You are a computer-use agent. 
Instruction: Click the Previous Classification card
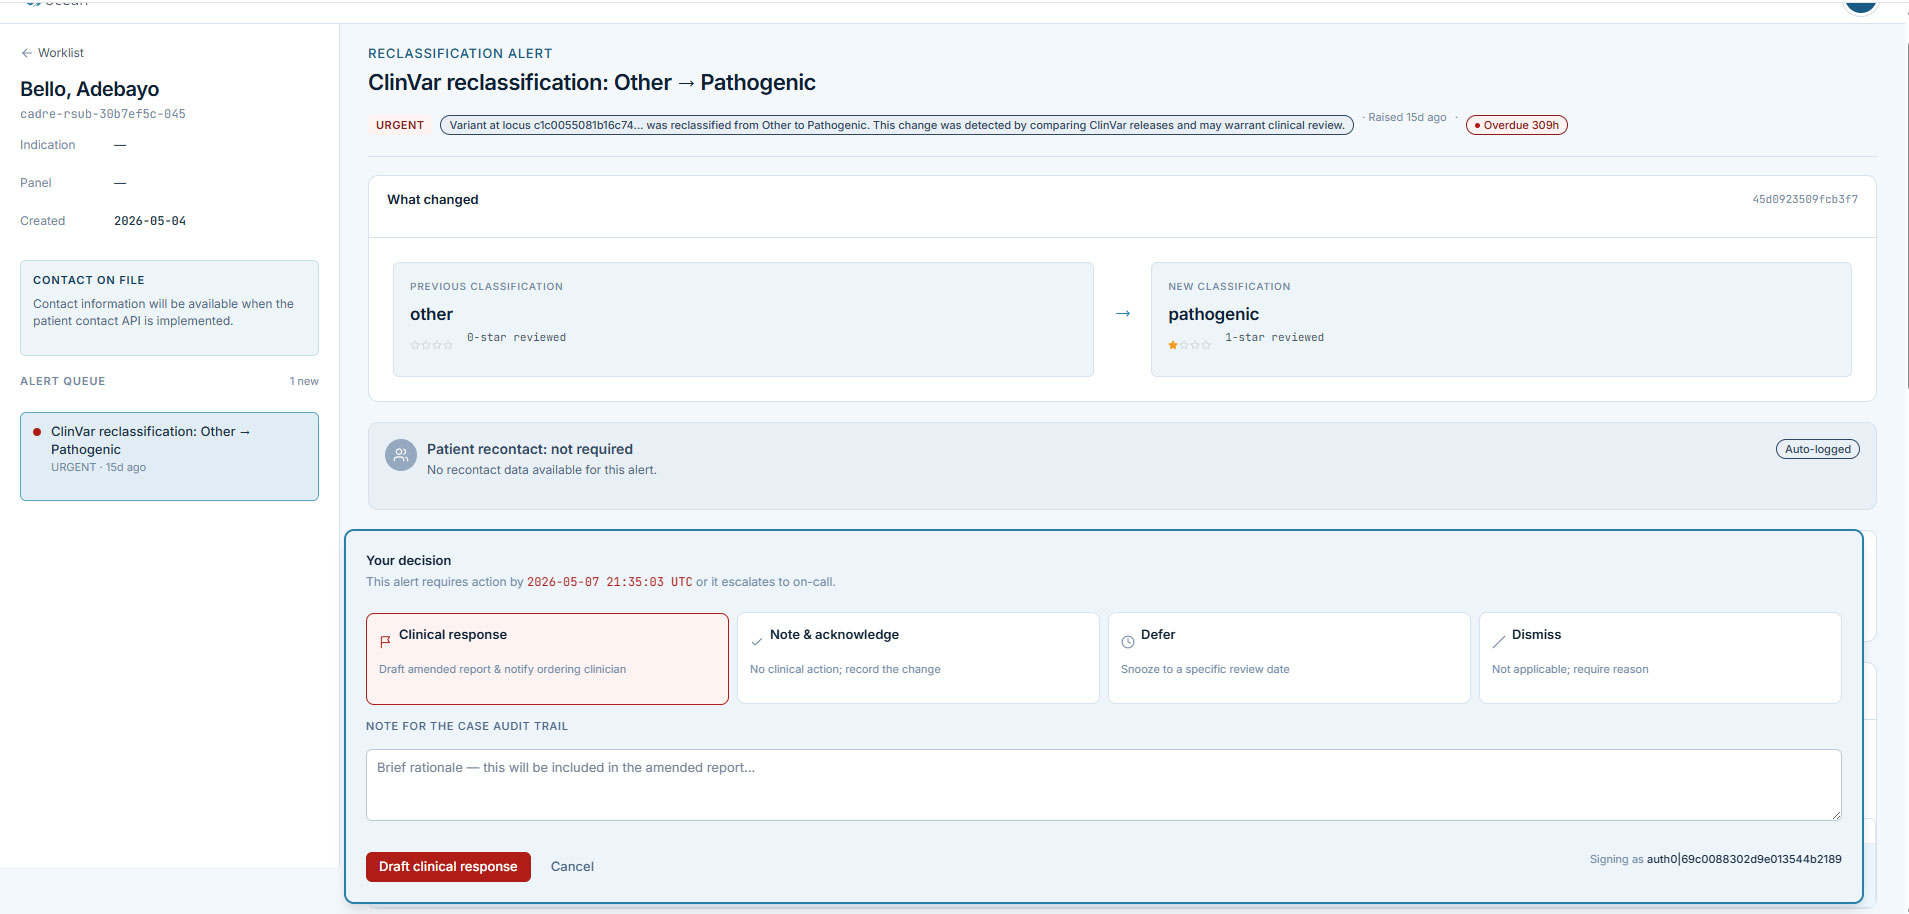point(743,319)
